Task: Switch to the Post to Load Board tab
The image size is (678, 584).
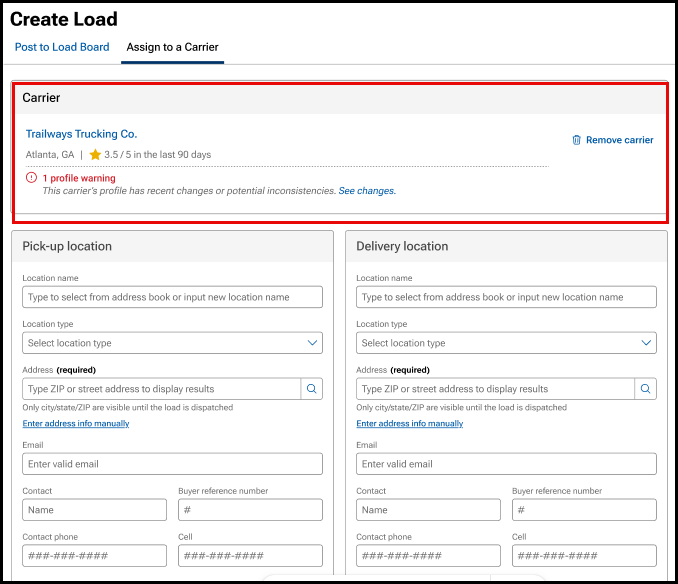Action: click(x=62, y=47)
